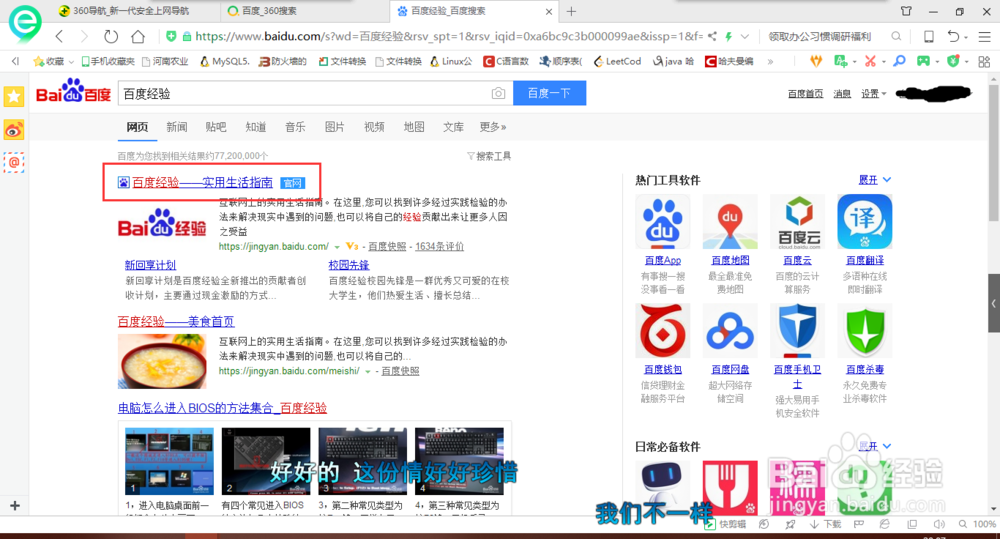Open the skin changer shirt icon

906,11
